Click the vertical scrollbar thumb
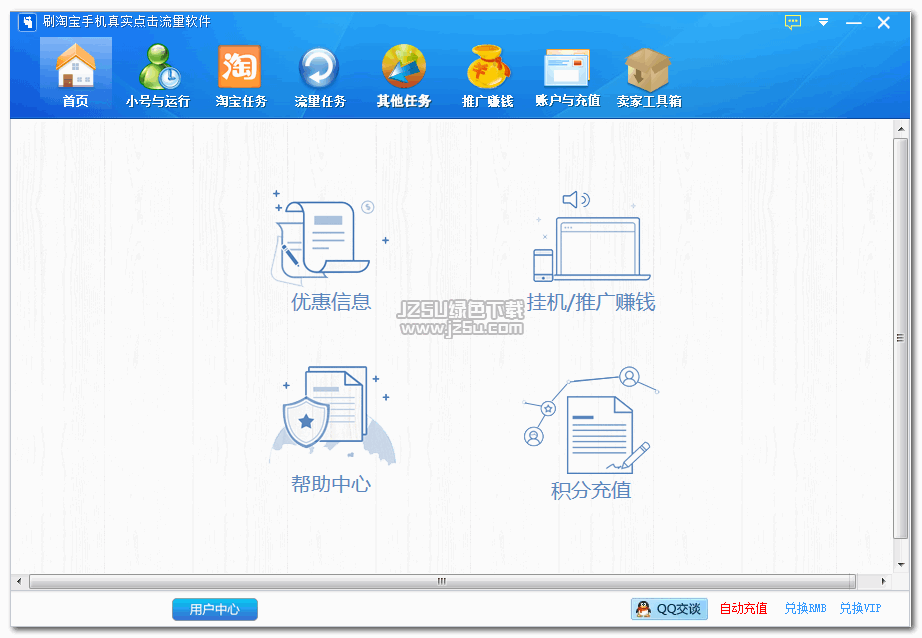 (900, 338)
